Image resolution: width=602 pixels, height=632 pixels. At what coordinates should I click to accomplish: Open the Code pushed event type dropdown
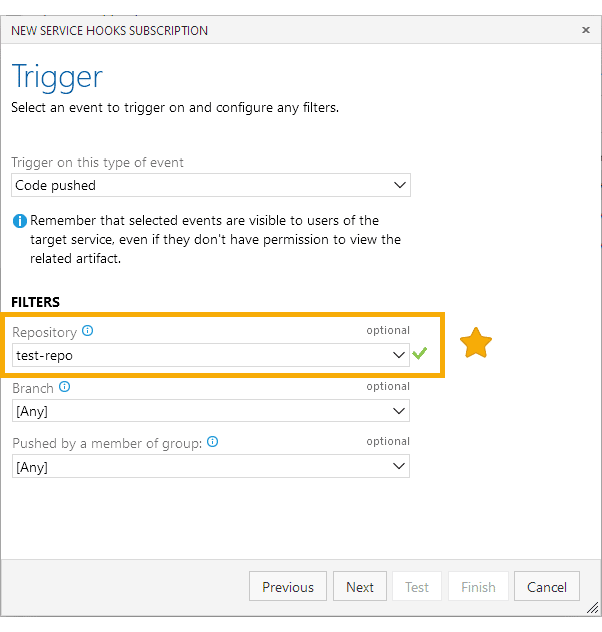211,185
